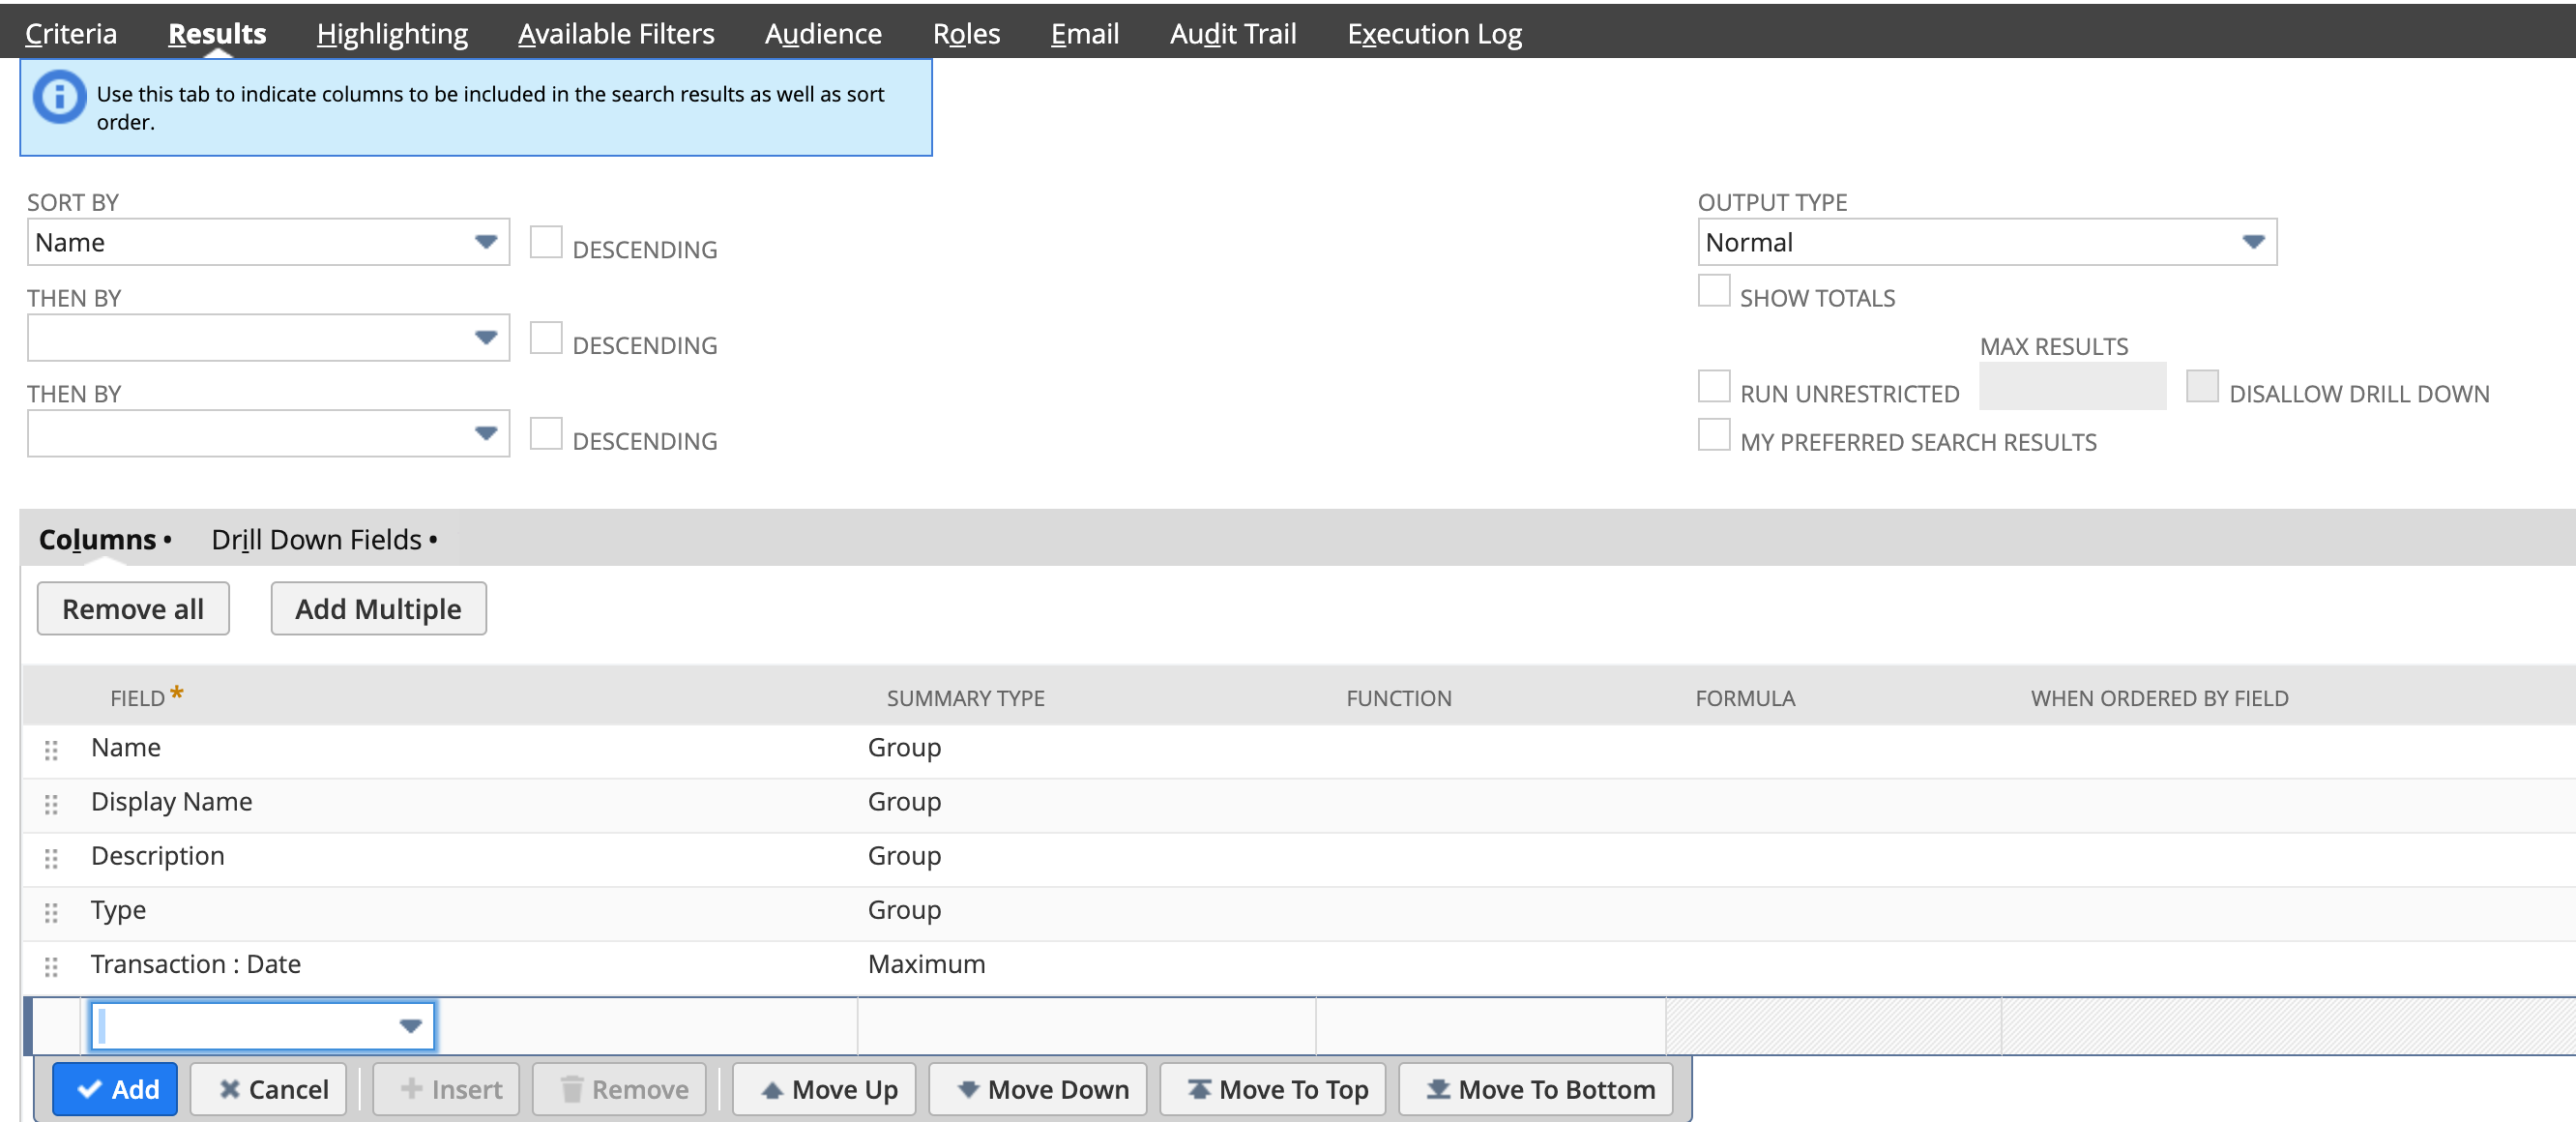Click the 'Name' field cell in columns list

coord(126,748)
